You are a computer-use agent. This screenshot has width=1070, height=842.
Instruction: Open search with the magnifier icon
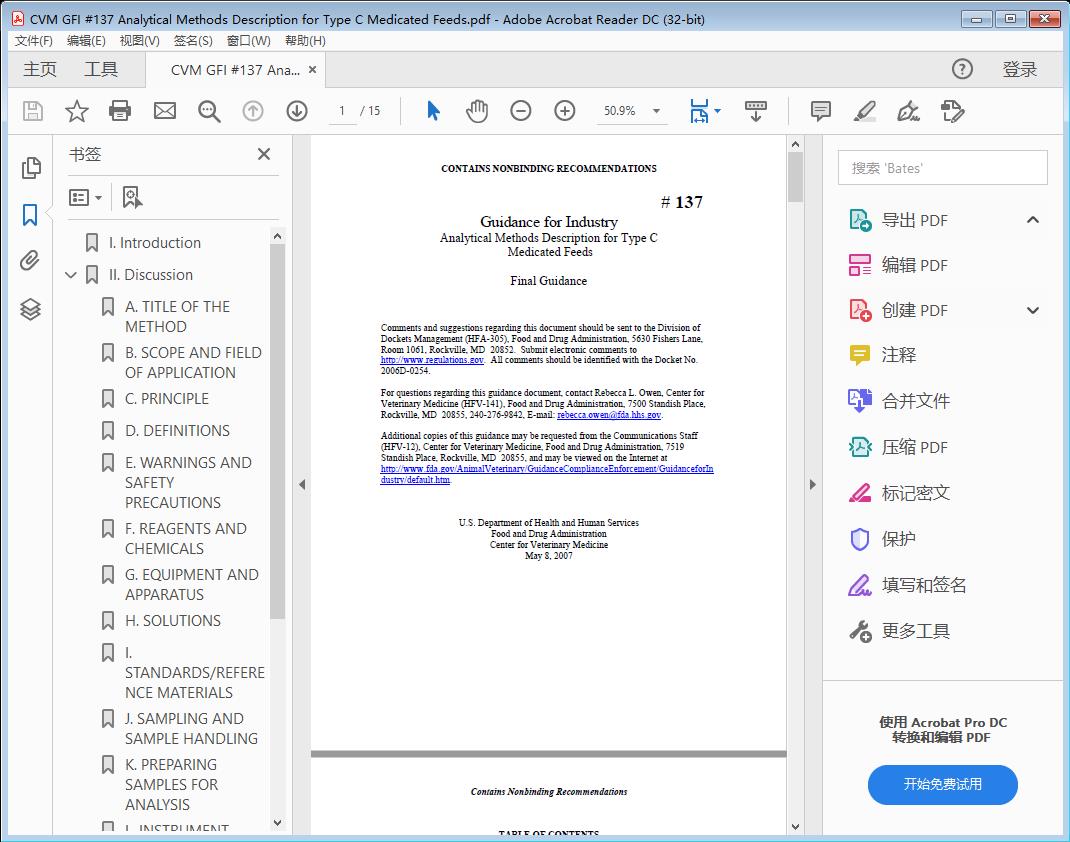pyautogui.click(x=208, y=110)
